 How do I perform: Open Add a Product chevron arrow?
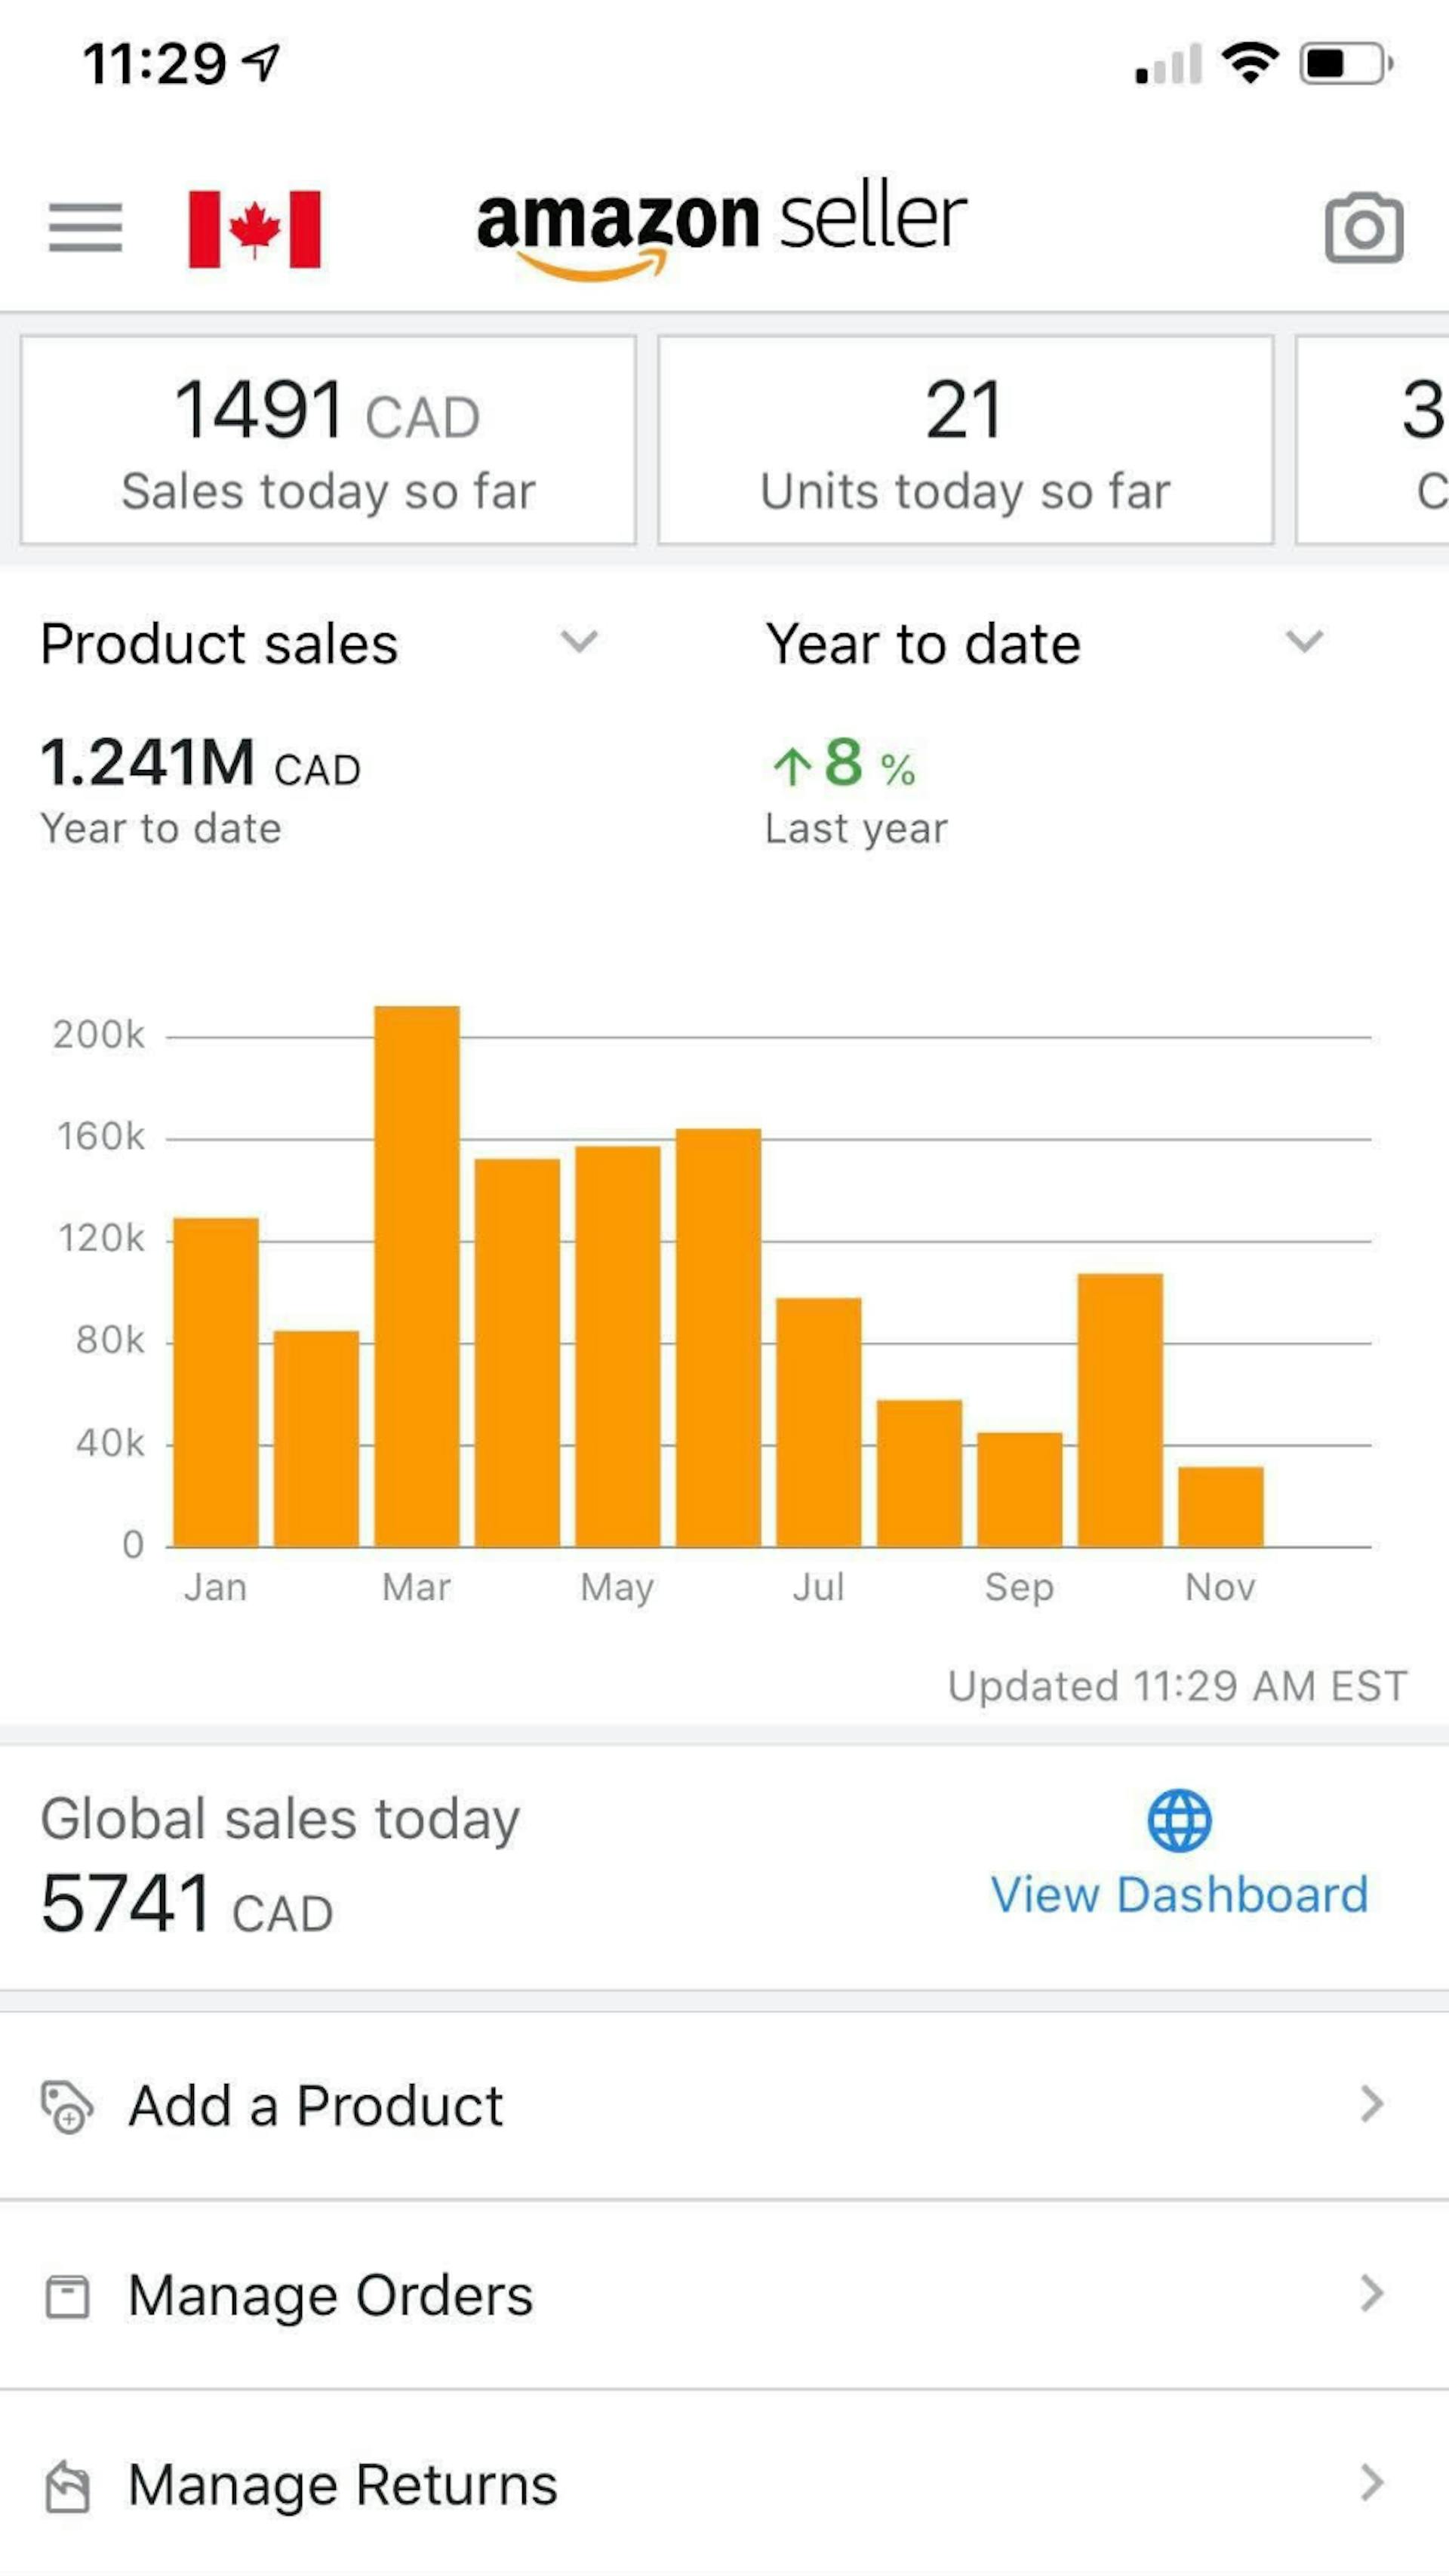pos(1372,2105)
